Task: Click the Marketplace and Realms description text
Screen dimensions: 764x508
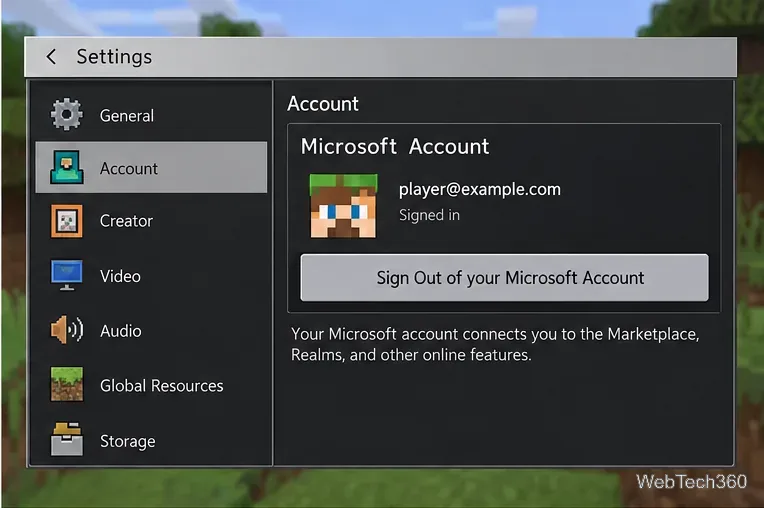Action: [x=495, y=344]
